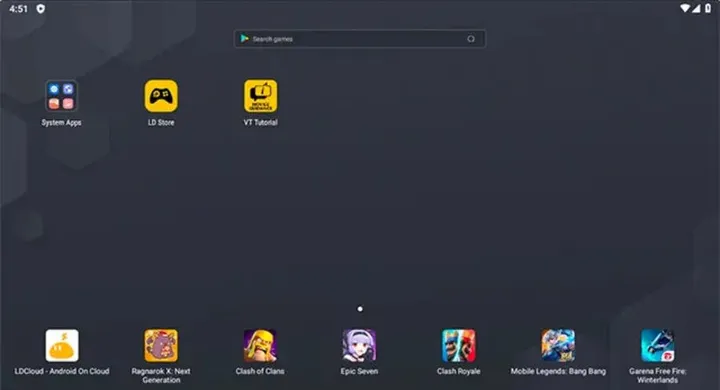Screen dimensions: 720x390
Task: Start the Clash of Clans game
Action: coord(260,345)
